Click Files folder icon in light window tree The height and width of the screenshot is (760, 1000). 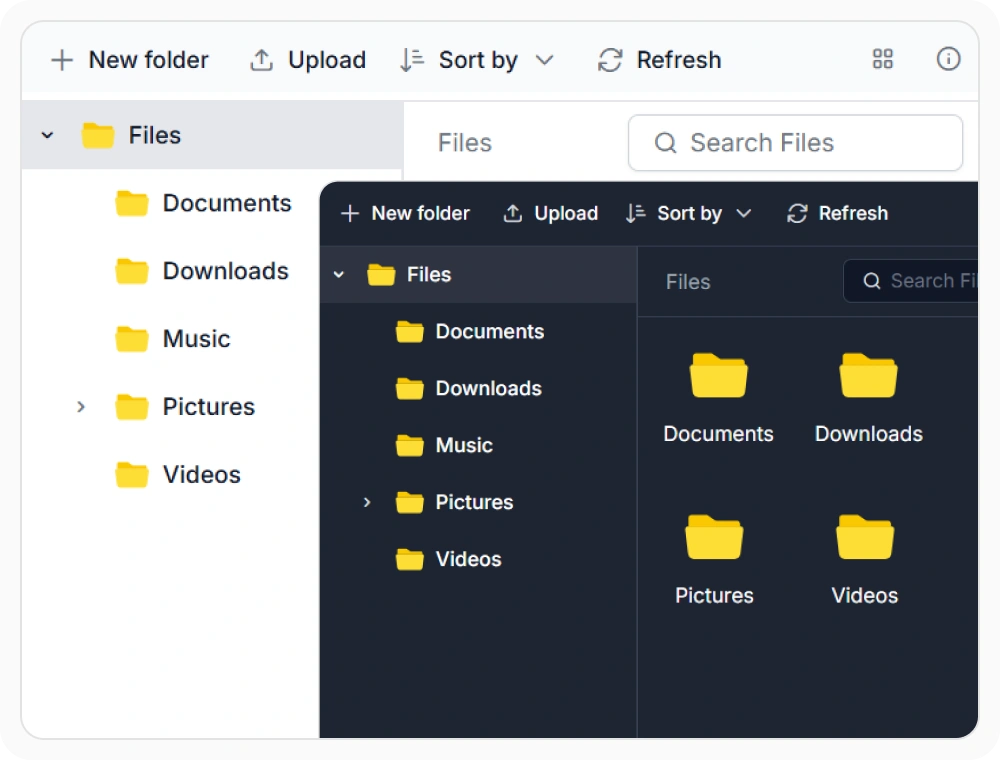click(x=98, y=135)
